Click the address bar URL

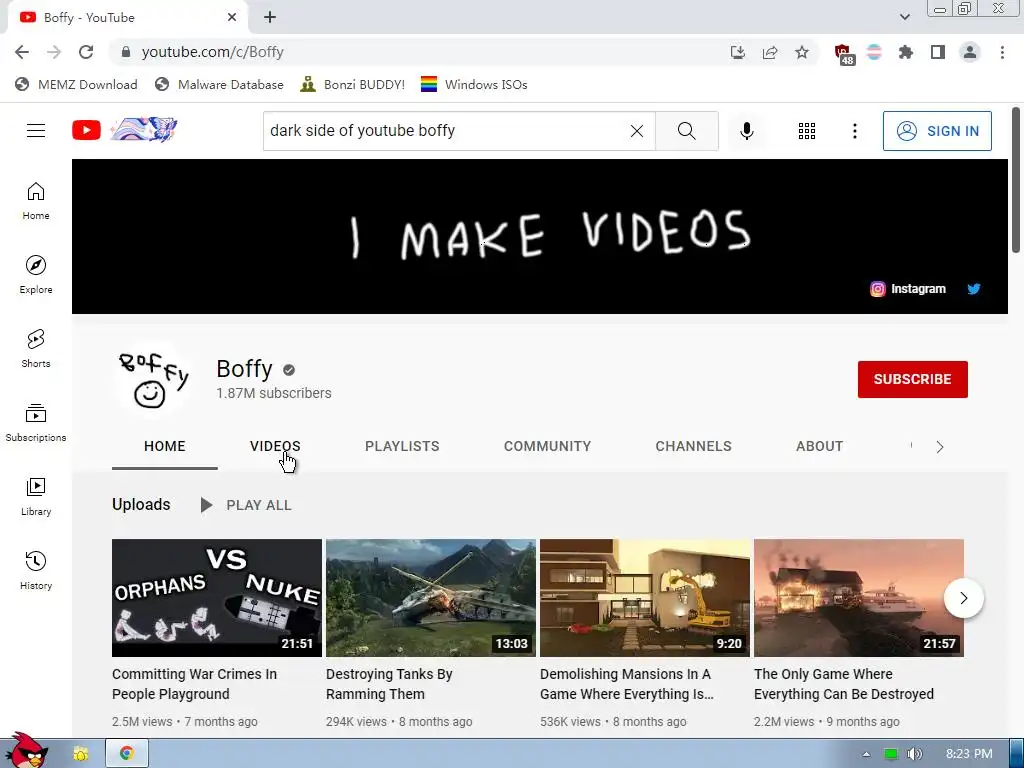coord(213,52)
